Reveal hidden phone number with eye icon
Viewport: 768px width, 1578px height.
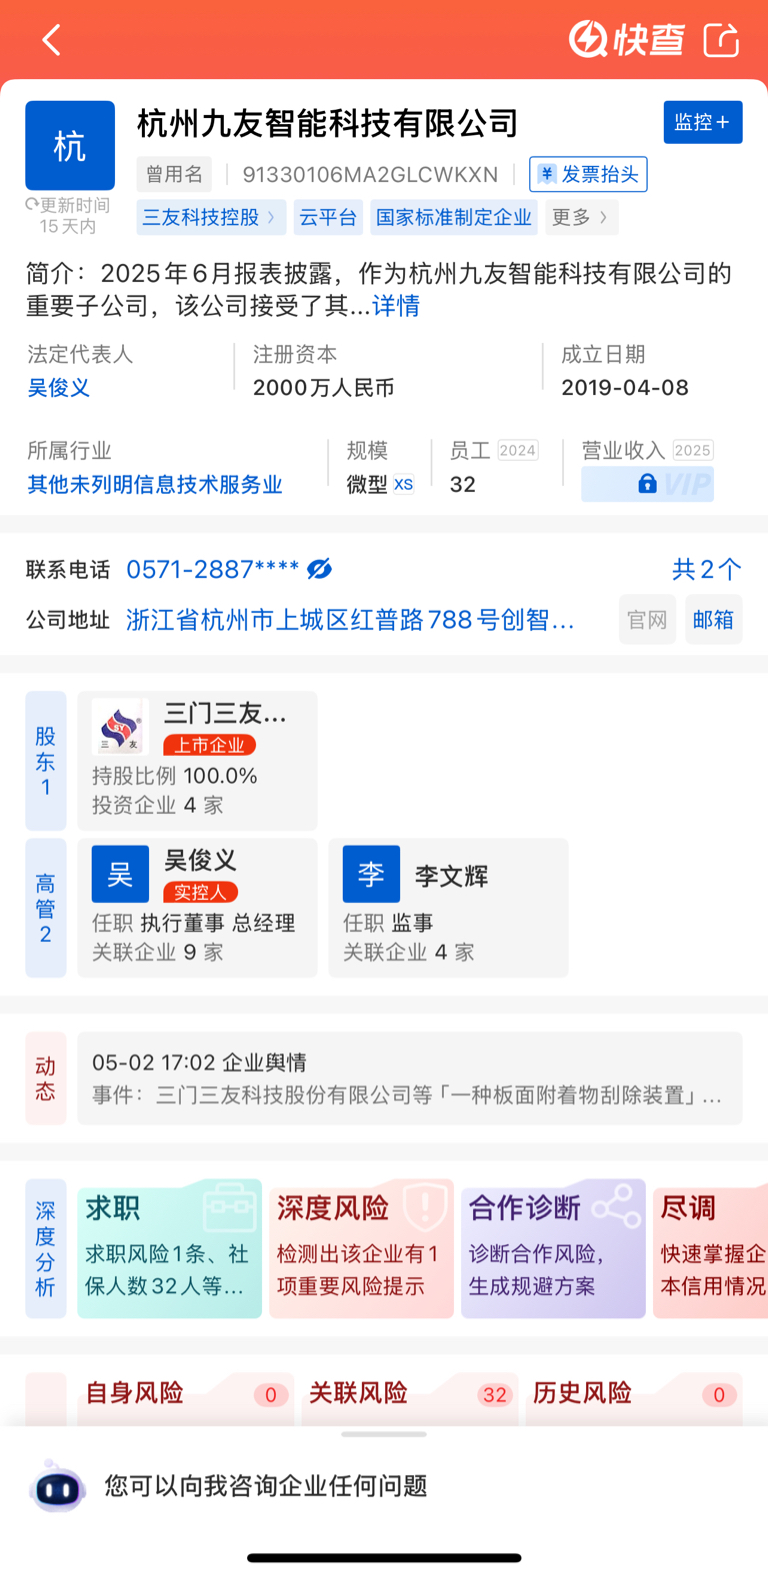coord(320,569)
